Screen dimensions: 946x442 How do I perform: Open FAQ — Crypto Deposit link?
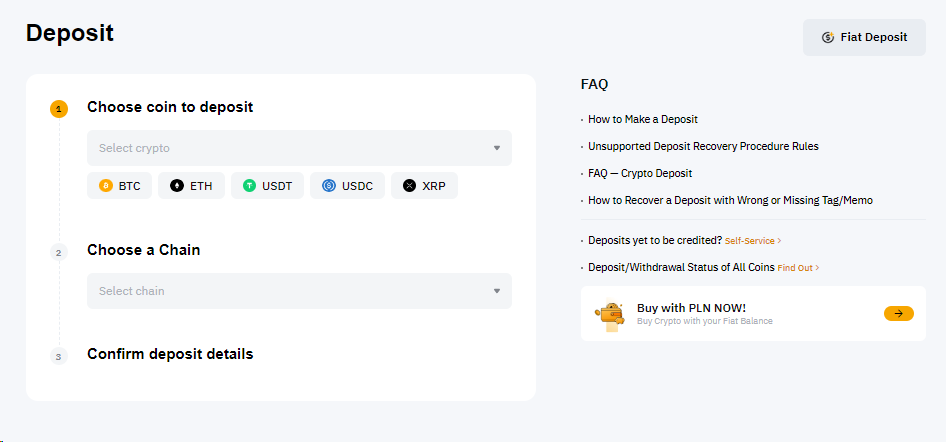point(639,173)
